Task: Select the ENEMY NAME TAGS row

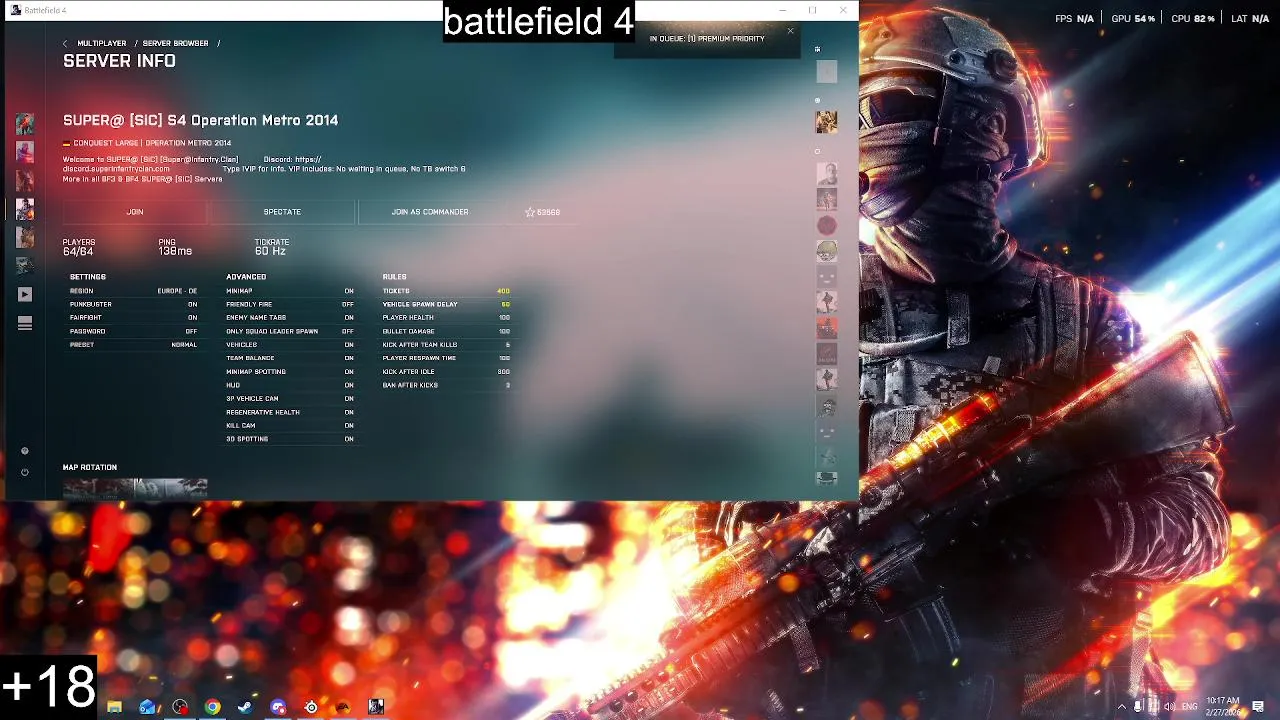Action: coord(290,318)
